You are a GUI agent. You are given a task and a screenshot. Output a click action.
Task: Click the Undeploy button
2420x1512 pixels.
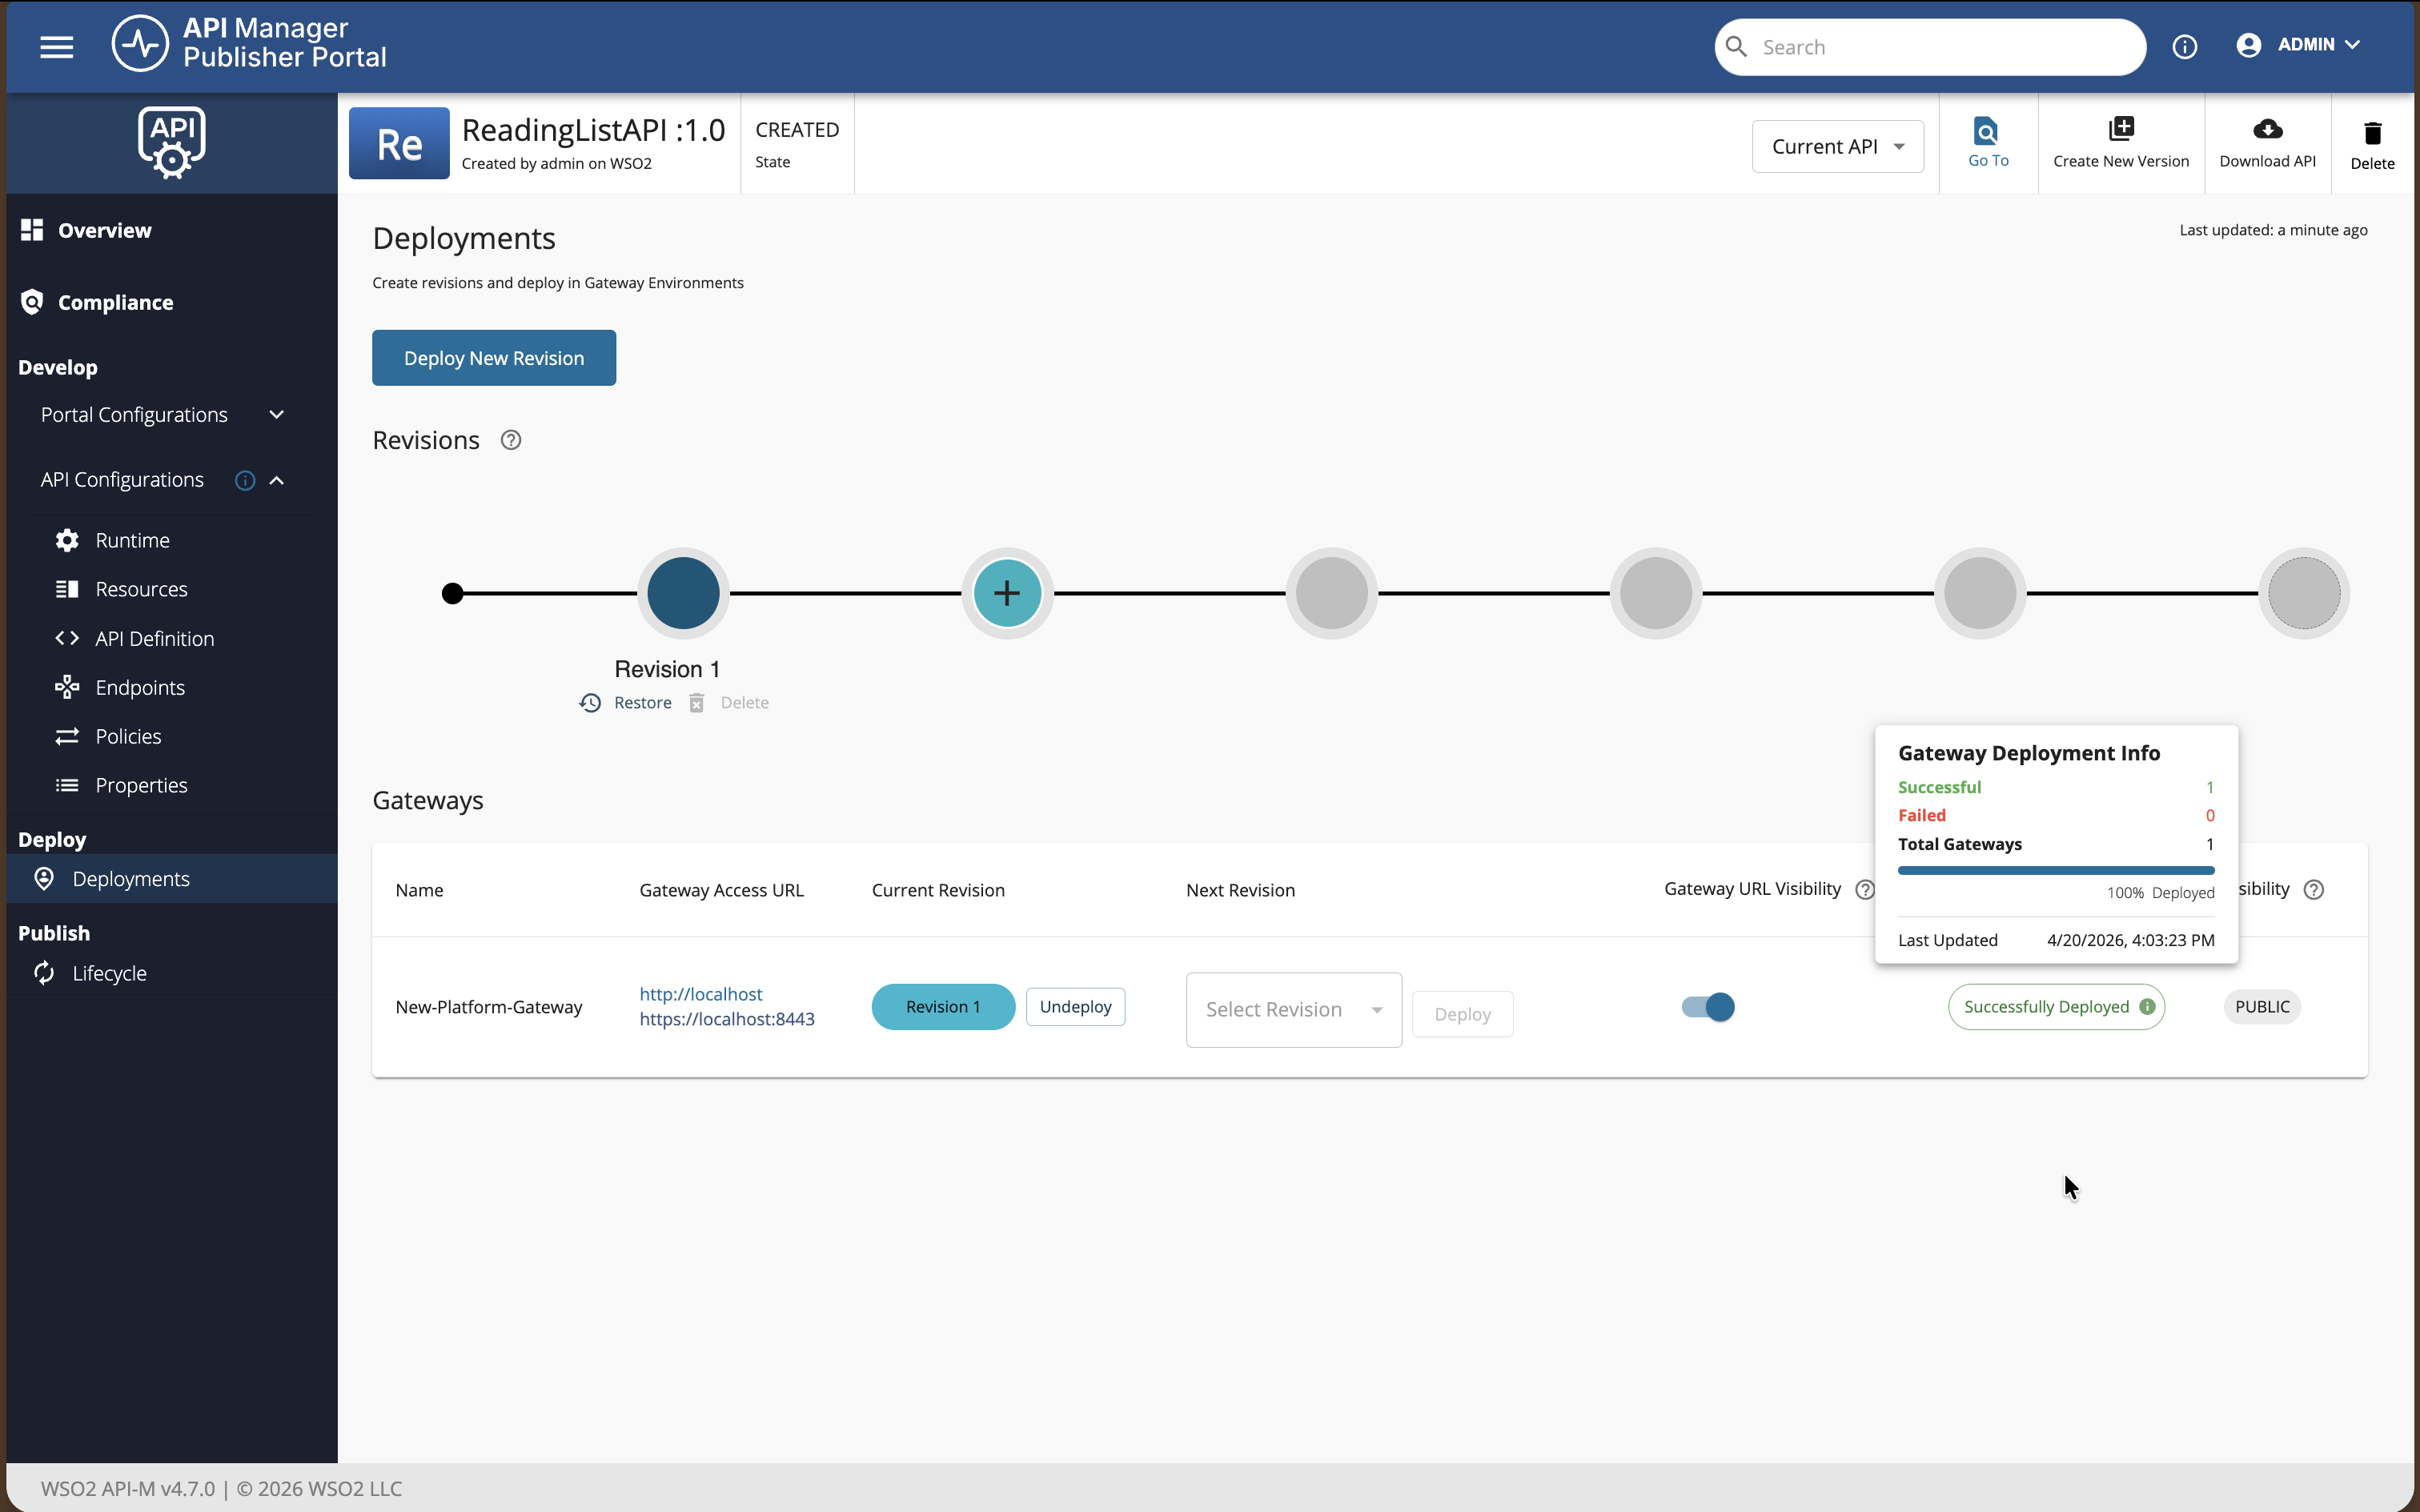[x=1075, y=1007]
